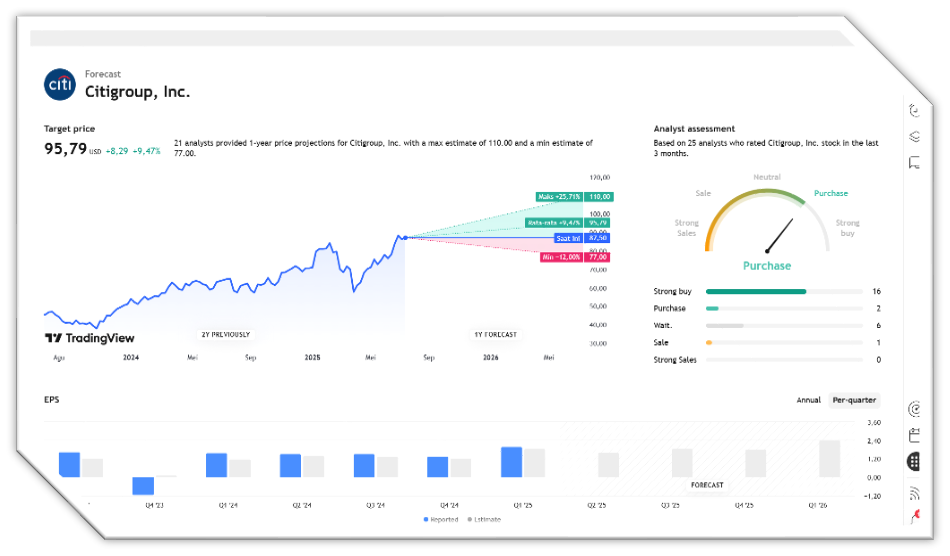The width and height of the screenshot is (950, 556).
Task: Click the Citigroup, Inc. title
Action: point(138,92)
